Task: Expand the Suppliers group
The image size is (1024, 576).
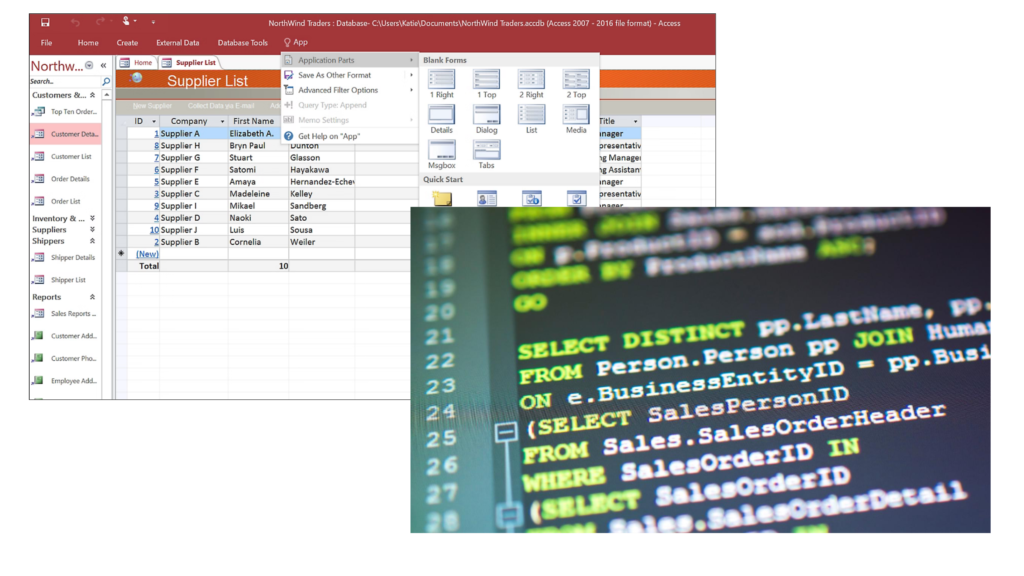Action: pos(92,230)
